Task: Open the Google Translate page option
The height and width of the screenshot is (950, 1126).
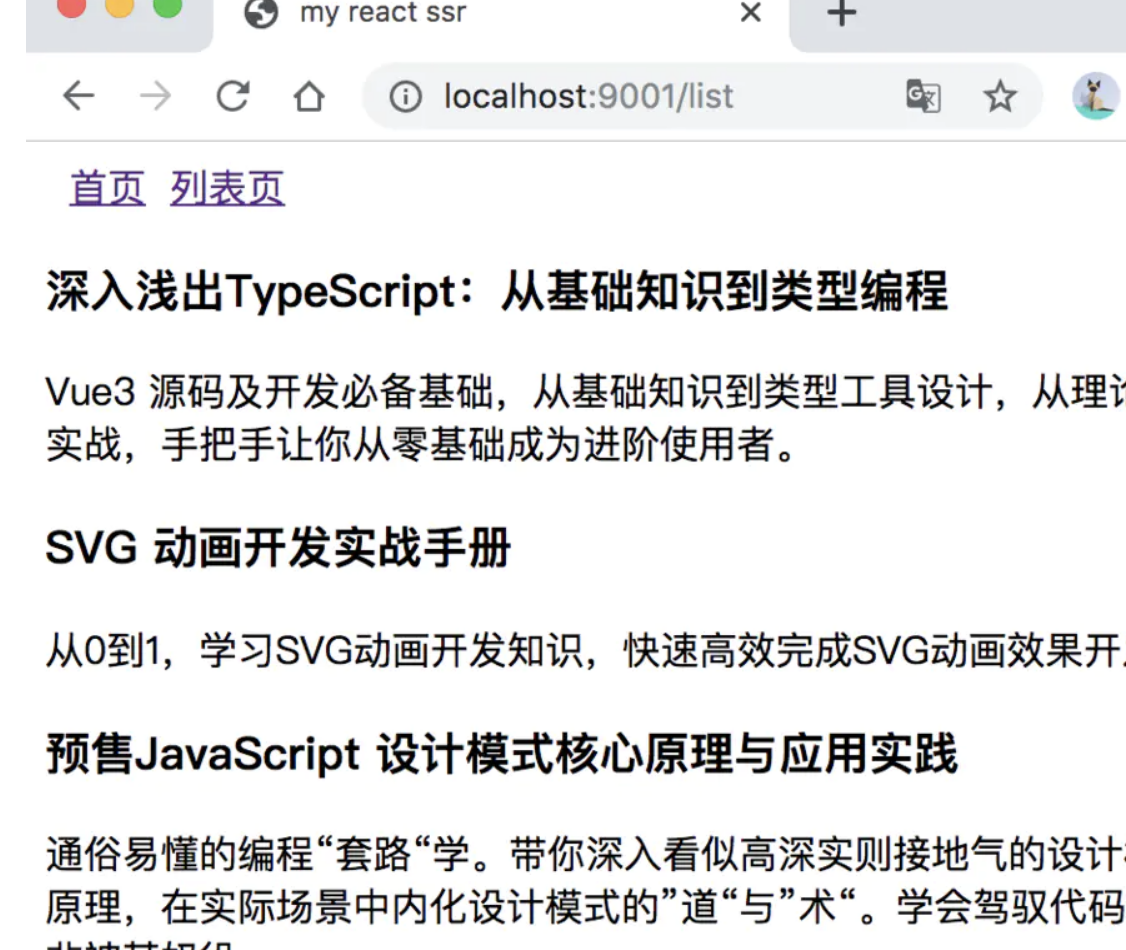Action: (922, 97)
